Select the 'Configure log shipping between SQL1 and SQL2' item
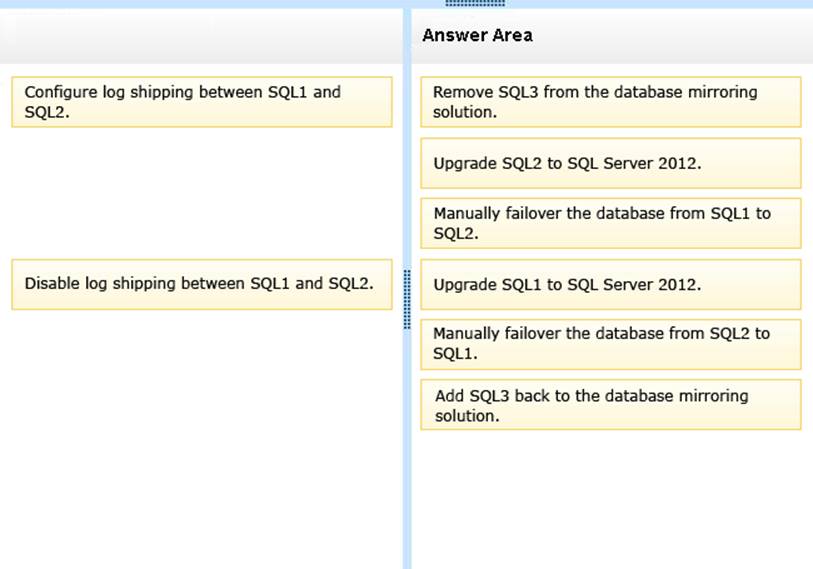813x569 pixels. 201,102
